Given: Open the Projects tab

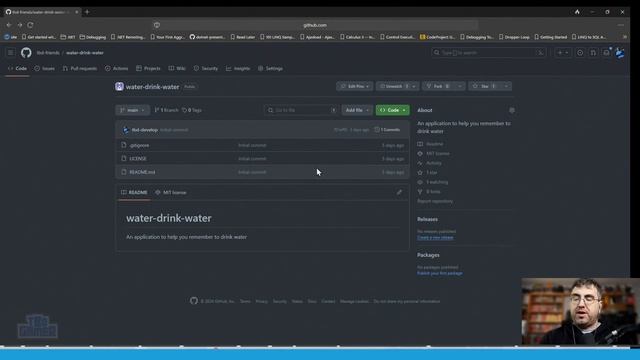Looking at the screenshot, I should [148, 69].
